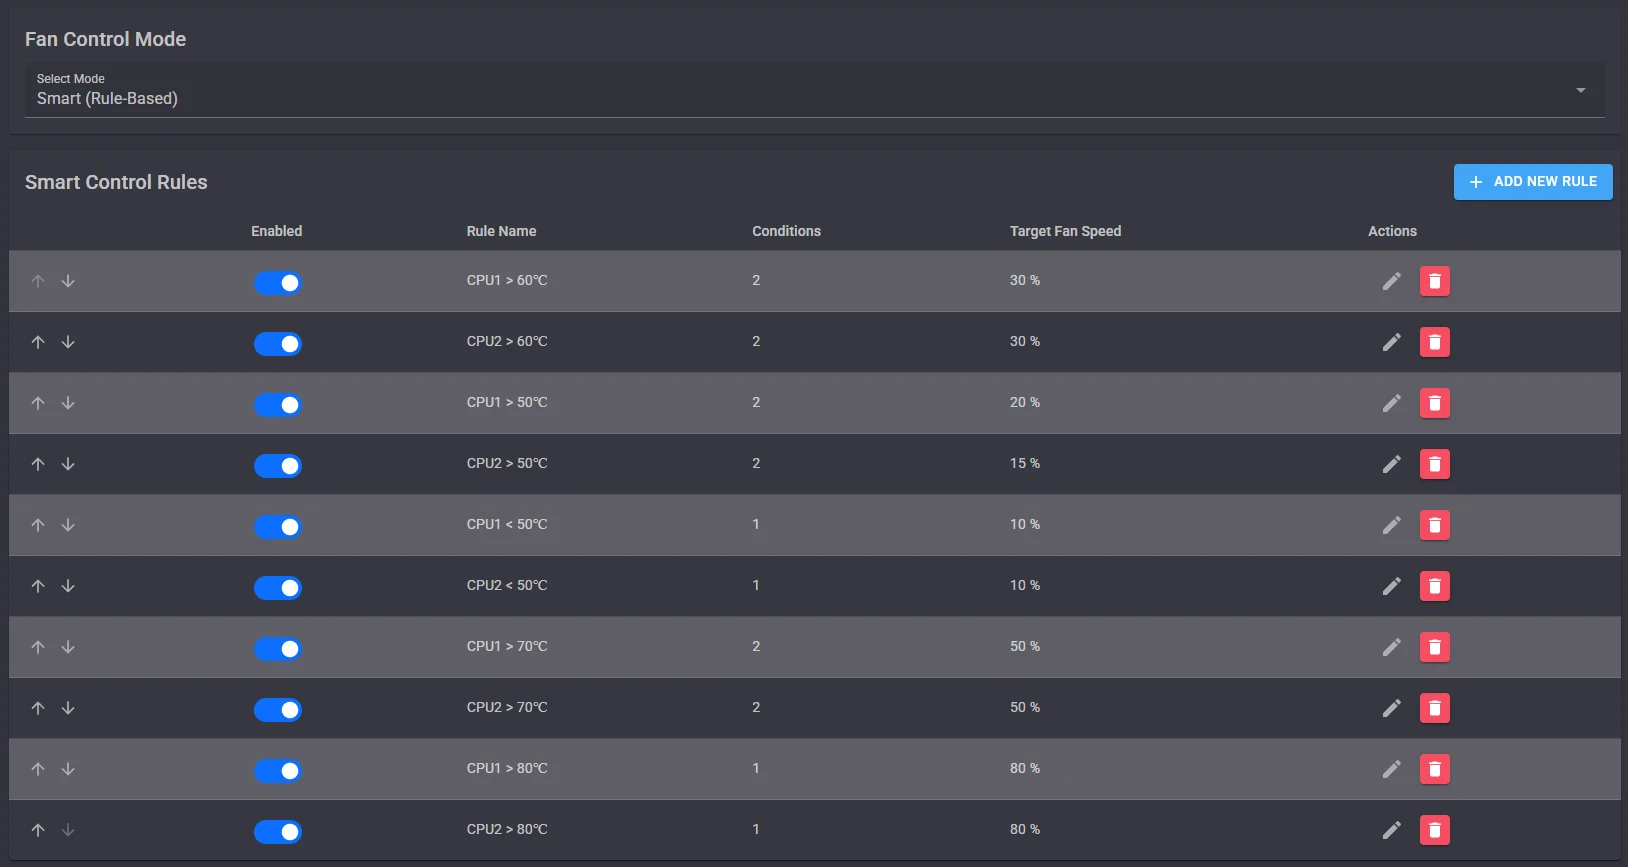
Task: Move CPU2 > 60°C rule down
Action: point(68,342)
